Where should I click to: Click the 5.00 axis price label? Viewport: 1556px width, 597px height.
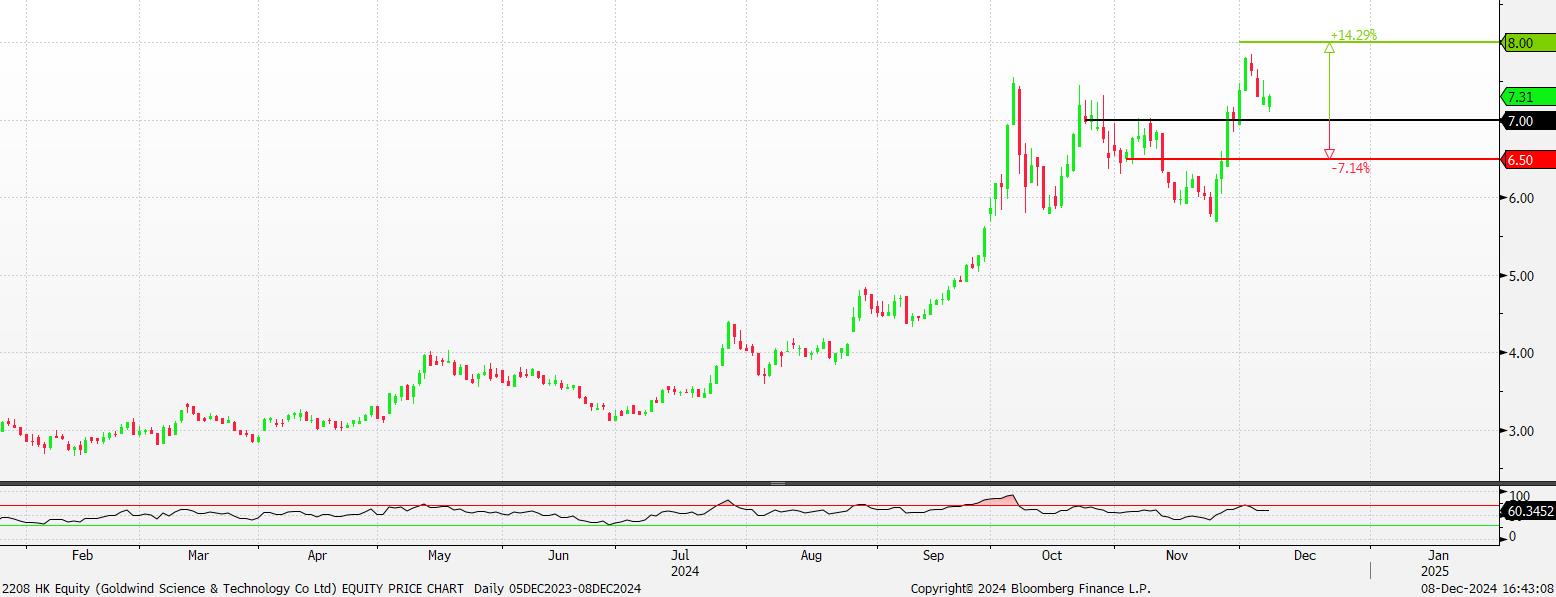pos(1520,276)
